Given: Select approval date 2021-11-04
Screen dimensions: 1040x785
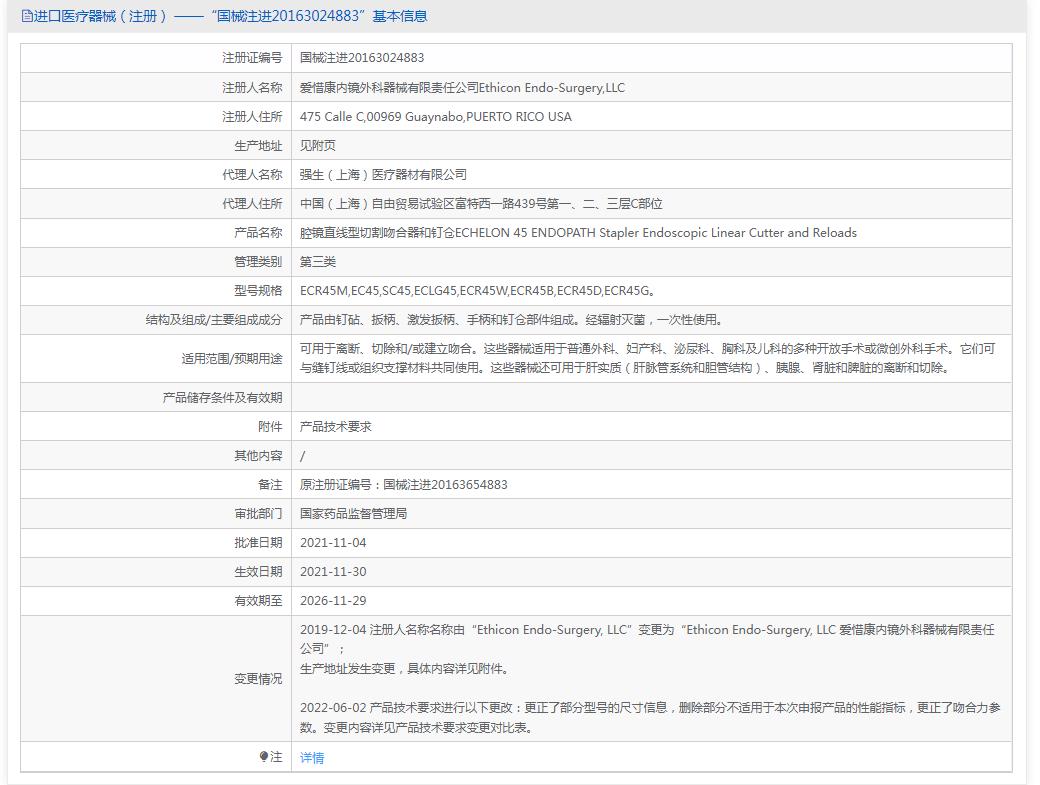Looking at the screenshot, I should tap(333, 542).
